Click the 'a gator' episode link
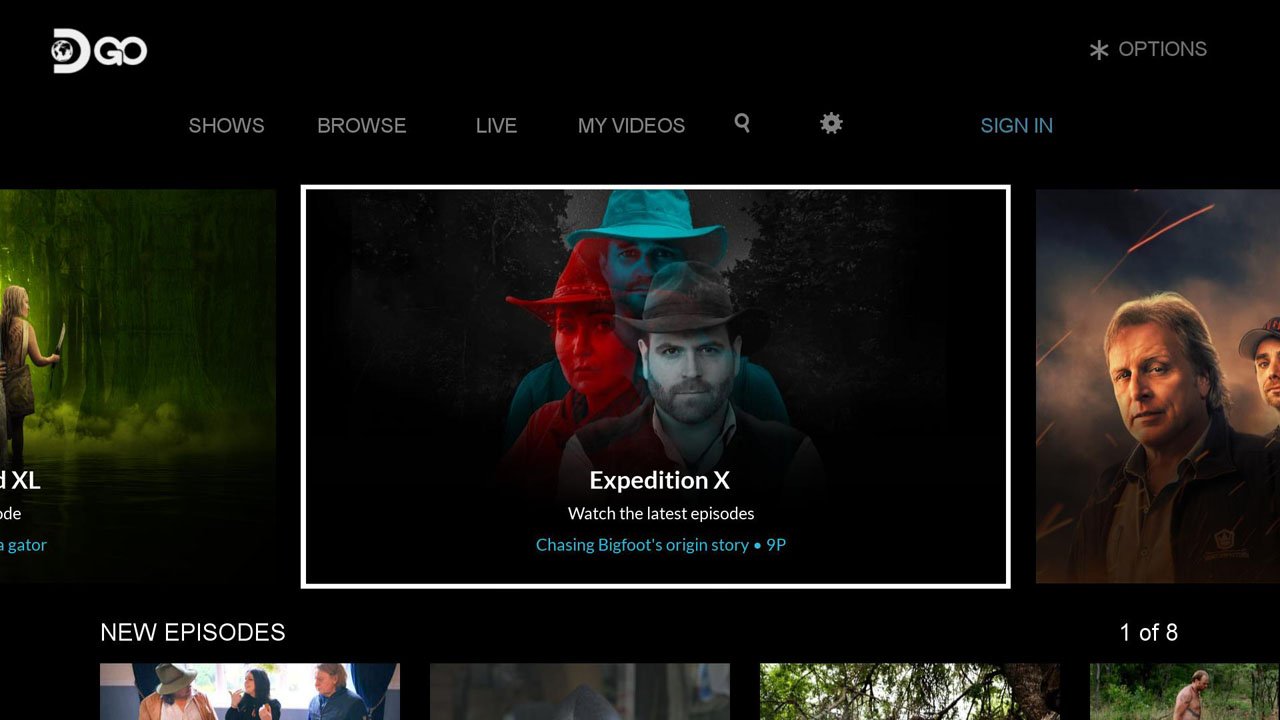1280x720 pixels. tap(22, 544)
